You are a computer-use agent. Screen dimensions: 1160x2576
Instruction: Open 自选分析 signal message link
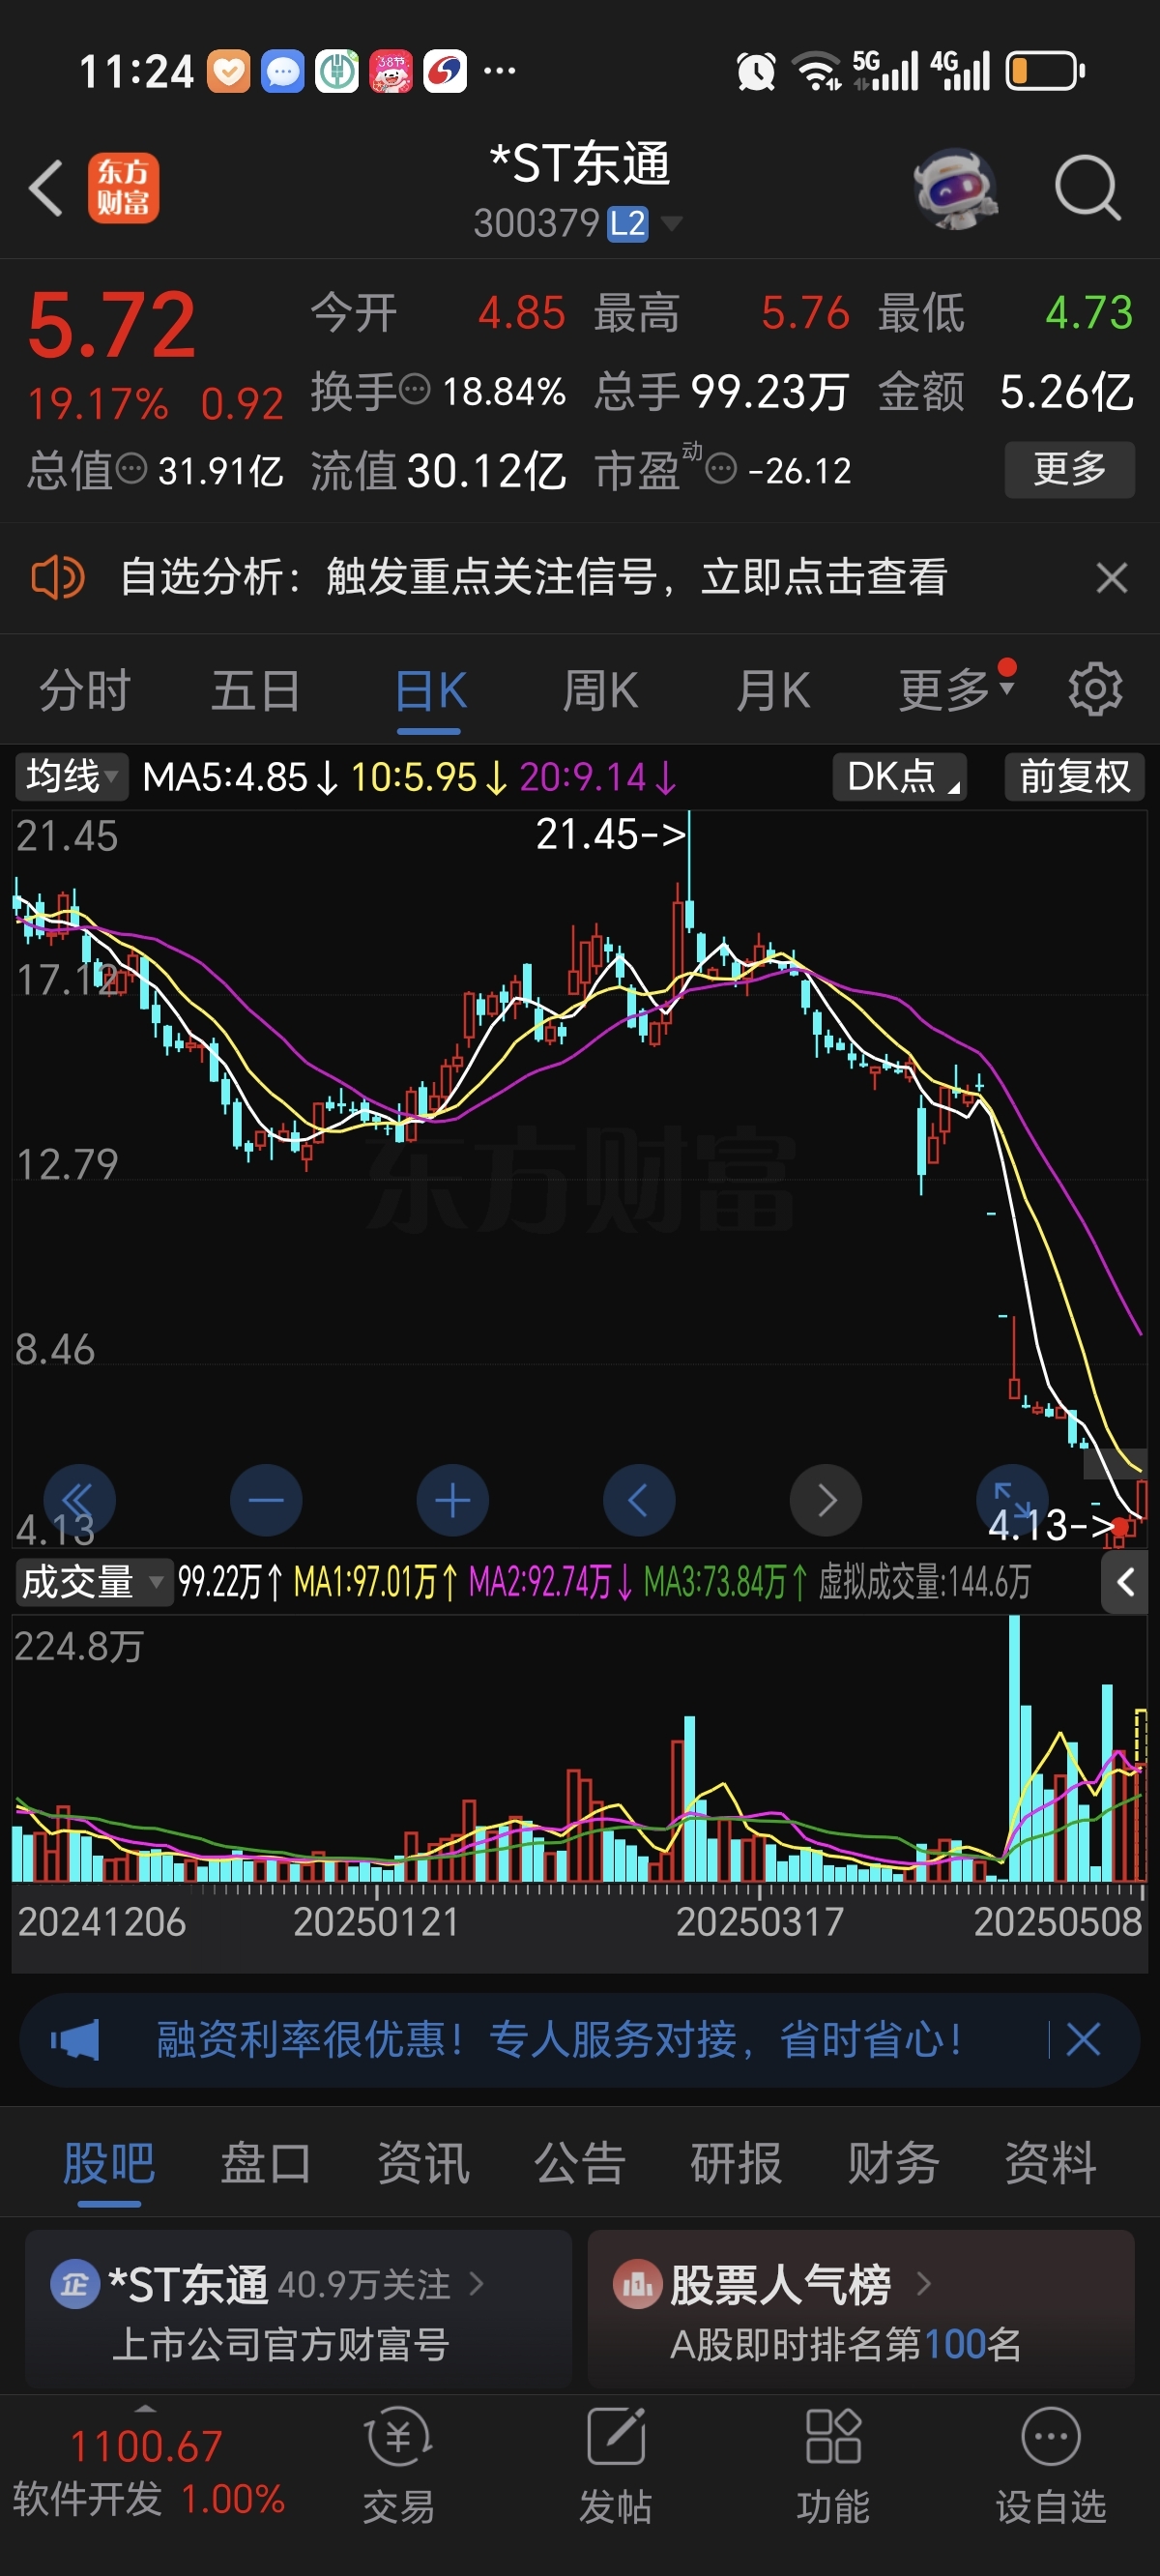[x=533, y=577]
